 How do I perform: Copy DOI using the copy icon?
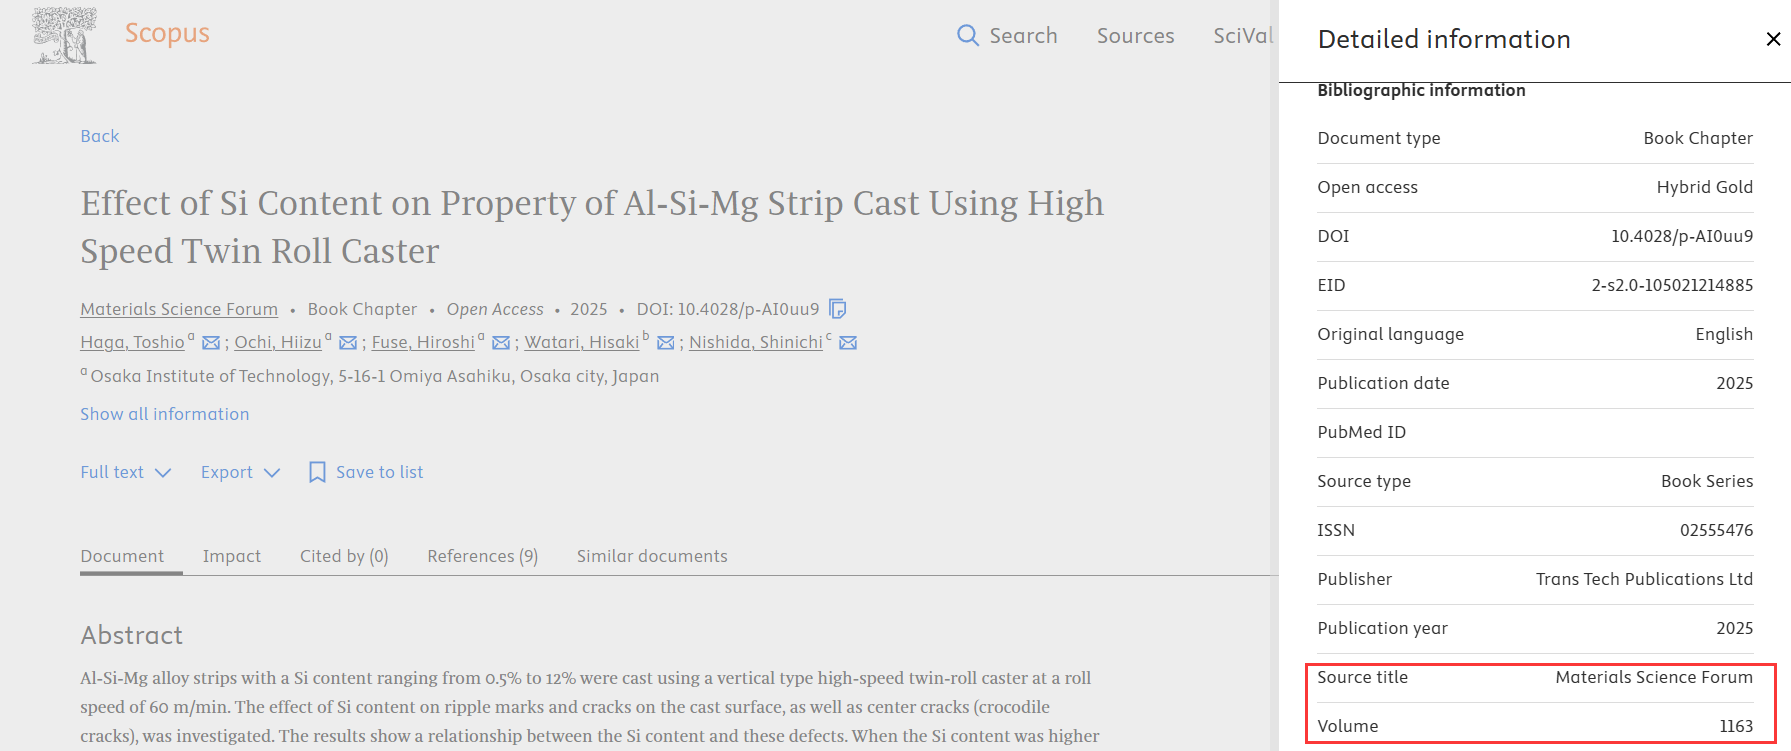[x=838, y=309]
